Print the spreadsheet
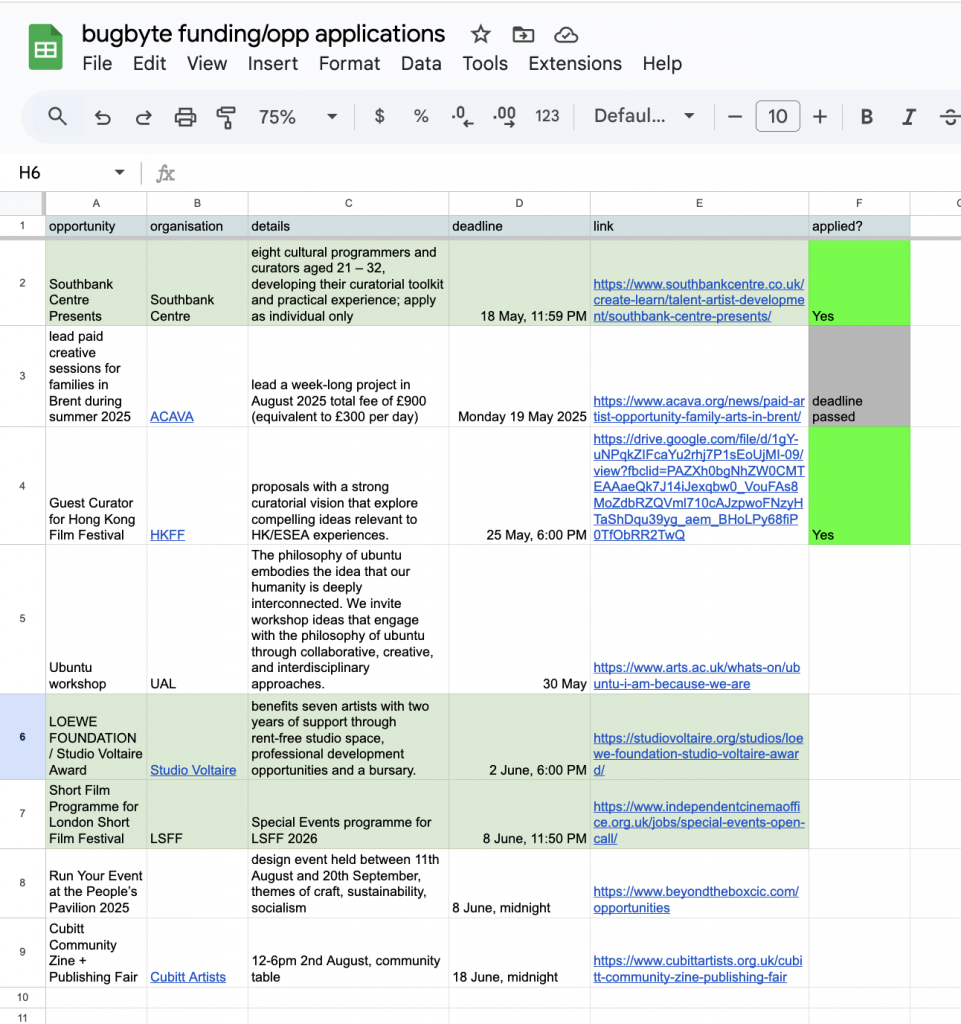961x1024 pixels. click(x=185, y=117)
